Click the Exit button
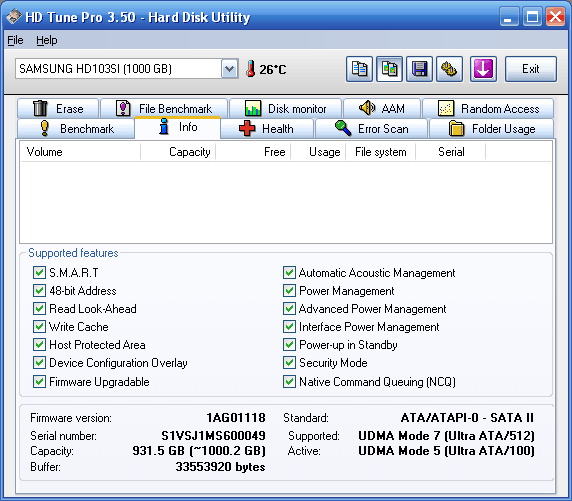The image size is (572, 501). (531, 69)
